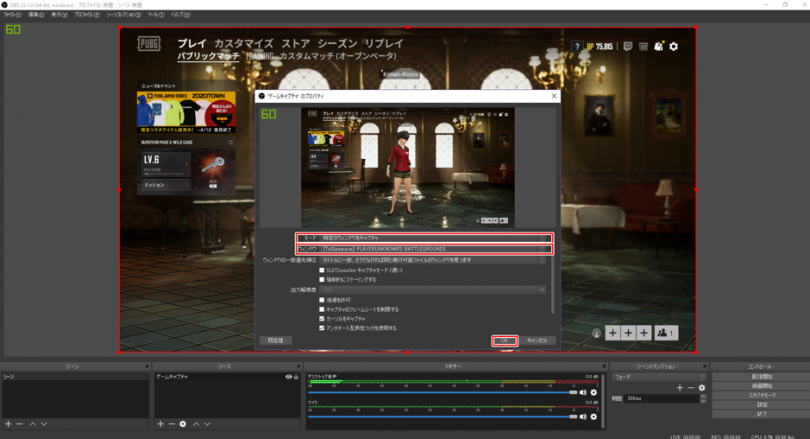Open the PUBG chat message icon
The height and width of the screenshot is (439, 810).
click(x=628, y=46)
